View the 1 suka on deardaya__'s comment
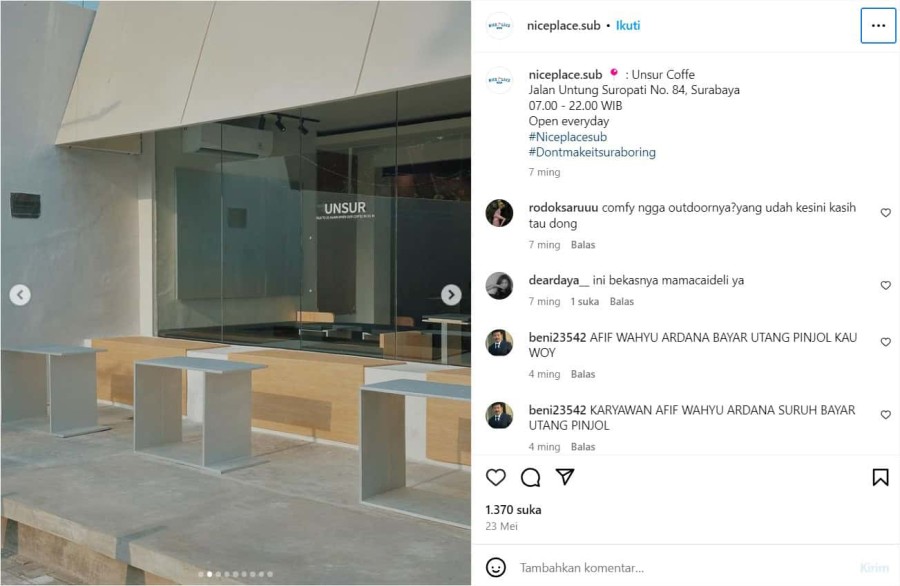The width and height of the screenshot is (900, 586). [x=584, y=301]
